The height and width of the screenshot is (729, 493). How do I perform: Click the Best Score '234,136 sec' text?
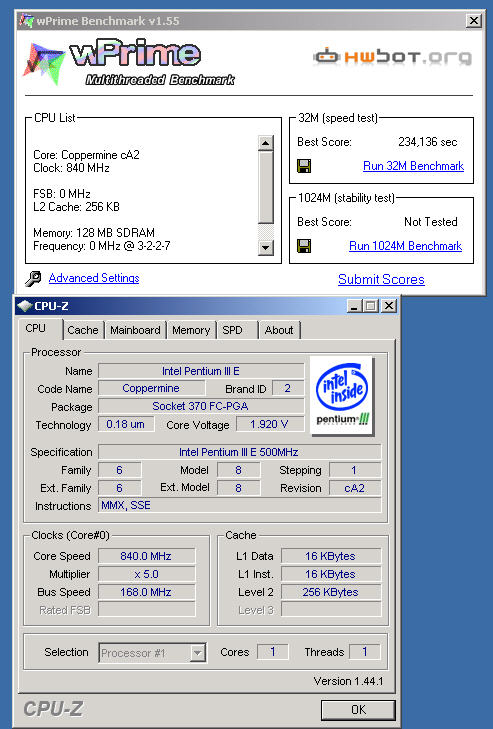(427, 142)
